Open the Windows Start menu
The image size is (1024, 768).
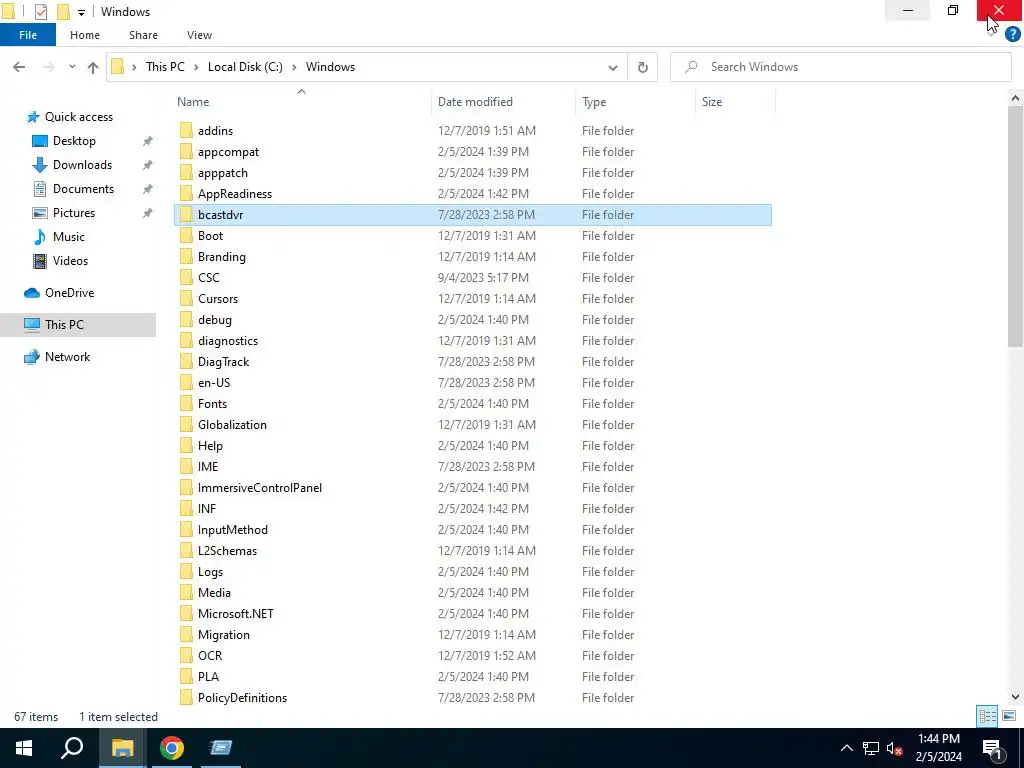tap(24, 748)
